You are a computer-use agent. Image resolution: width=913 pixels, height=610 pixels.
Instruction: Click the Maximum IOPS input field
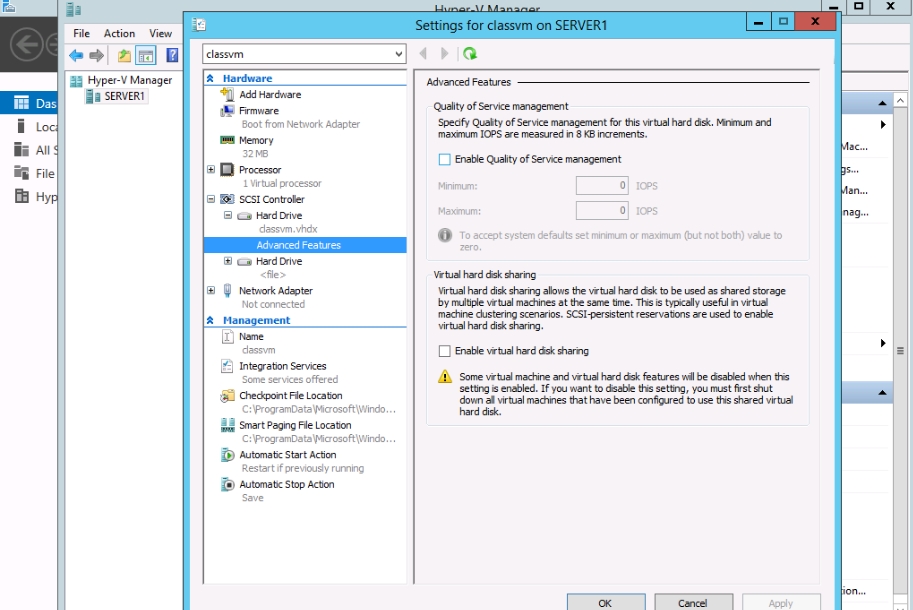[601, 211]
